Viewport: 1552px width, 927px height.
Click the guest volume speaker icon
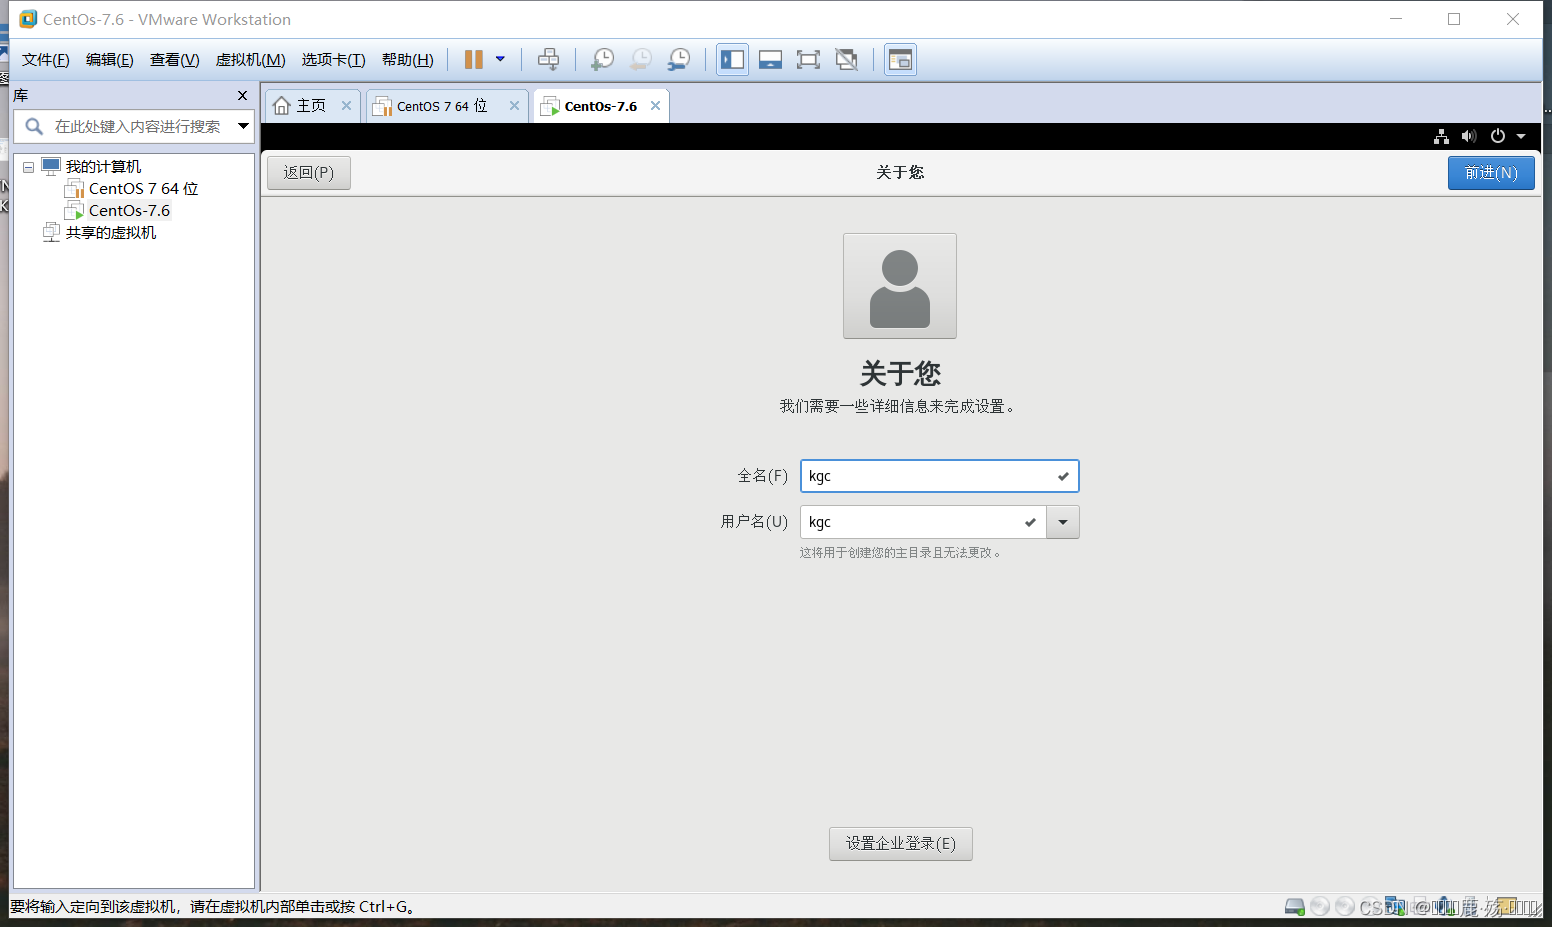tap(1469, 137)
